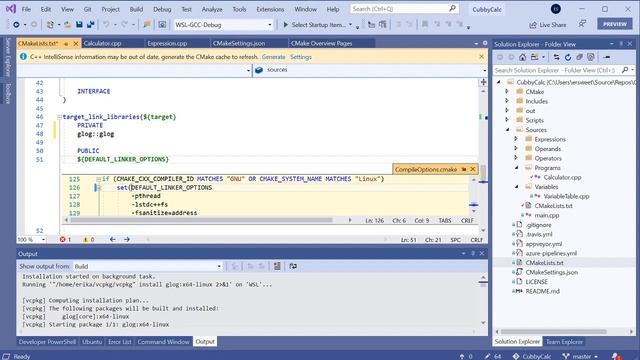
Task: Click the tab-list gear icon in the editor tab row
Action: tap(485, 43)
